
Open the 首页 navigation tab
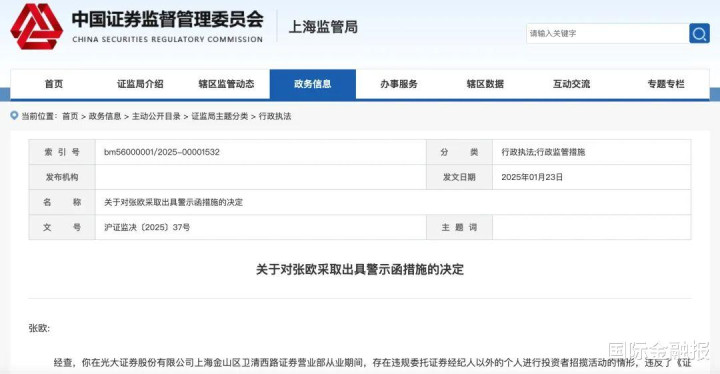point(54,84)
